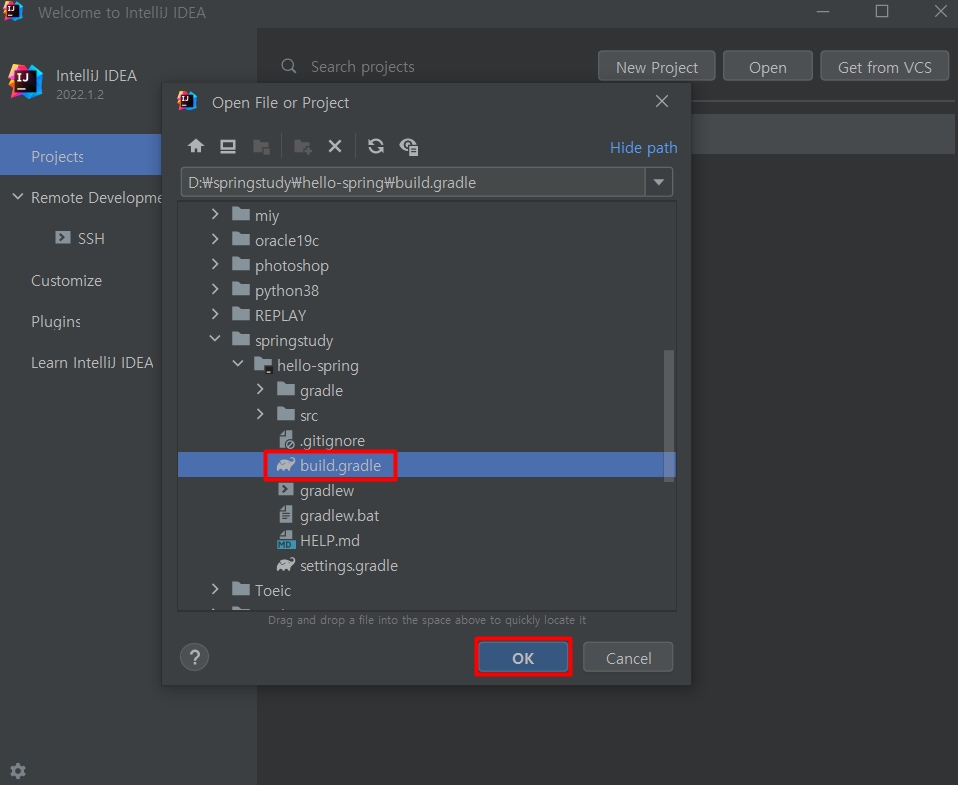
Task: Select the photoshop folder name
Action: [292, 266]
